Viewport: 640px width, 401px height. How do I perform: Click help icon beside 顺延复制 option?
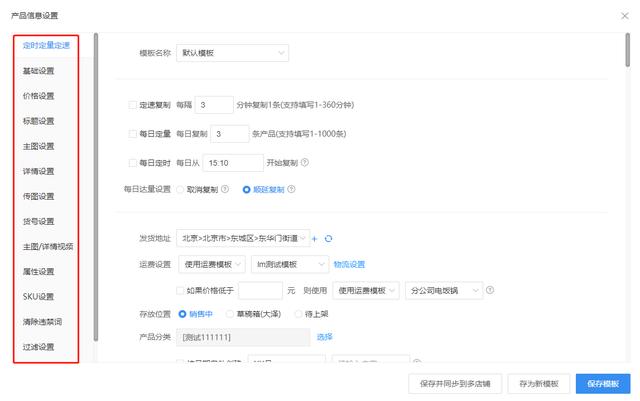[292, 187]
